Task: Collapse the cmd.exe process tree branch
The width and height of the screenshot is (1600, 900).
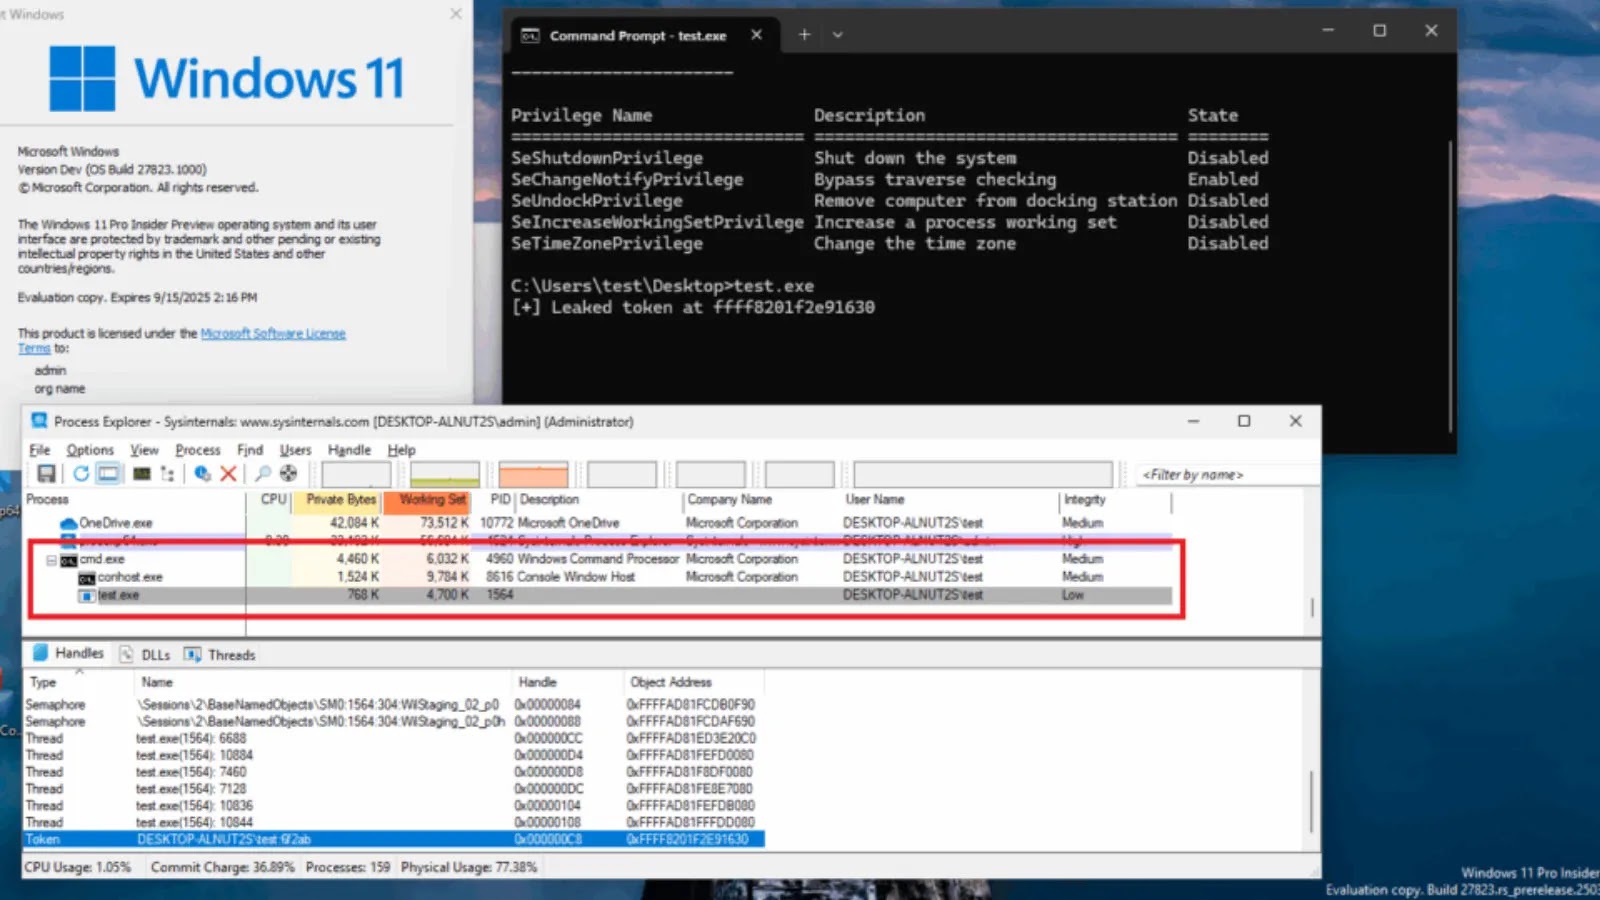Action: pyautogui.click(x=51, y=559)
